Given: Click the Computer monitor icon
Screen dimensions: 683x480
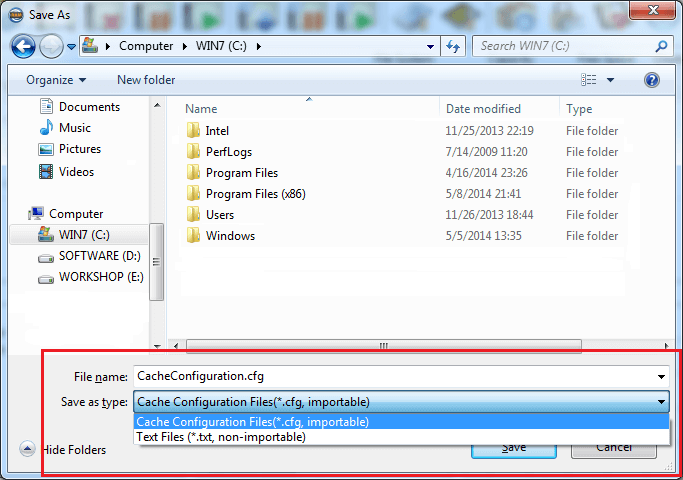Looking at the screenshot, I should [x=36, y=213].
